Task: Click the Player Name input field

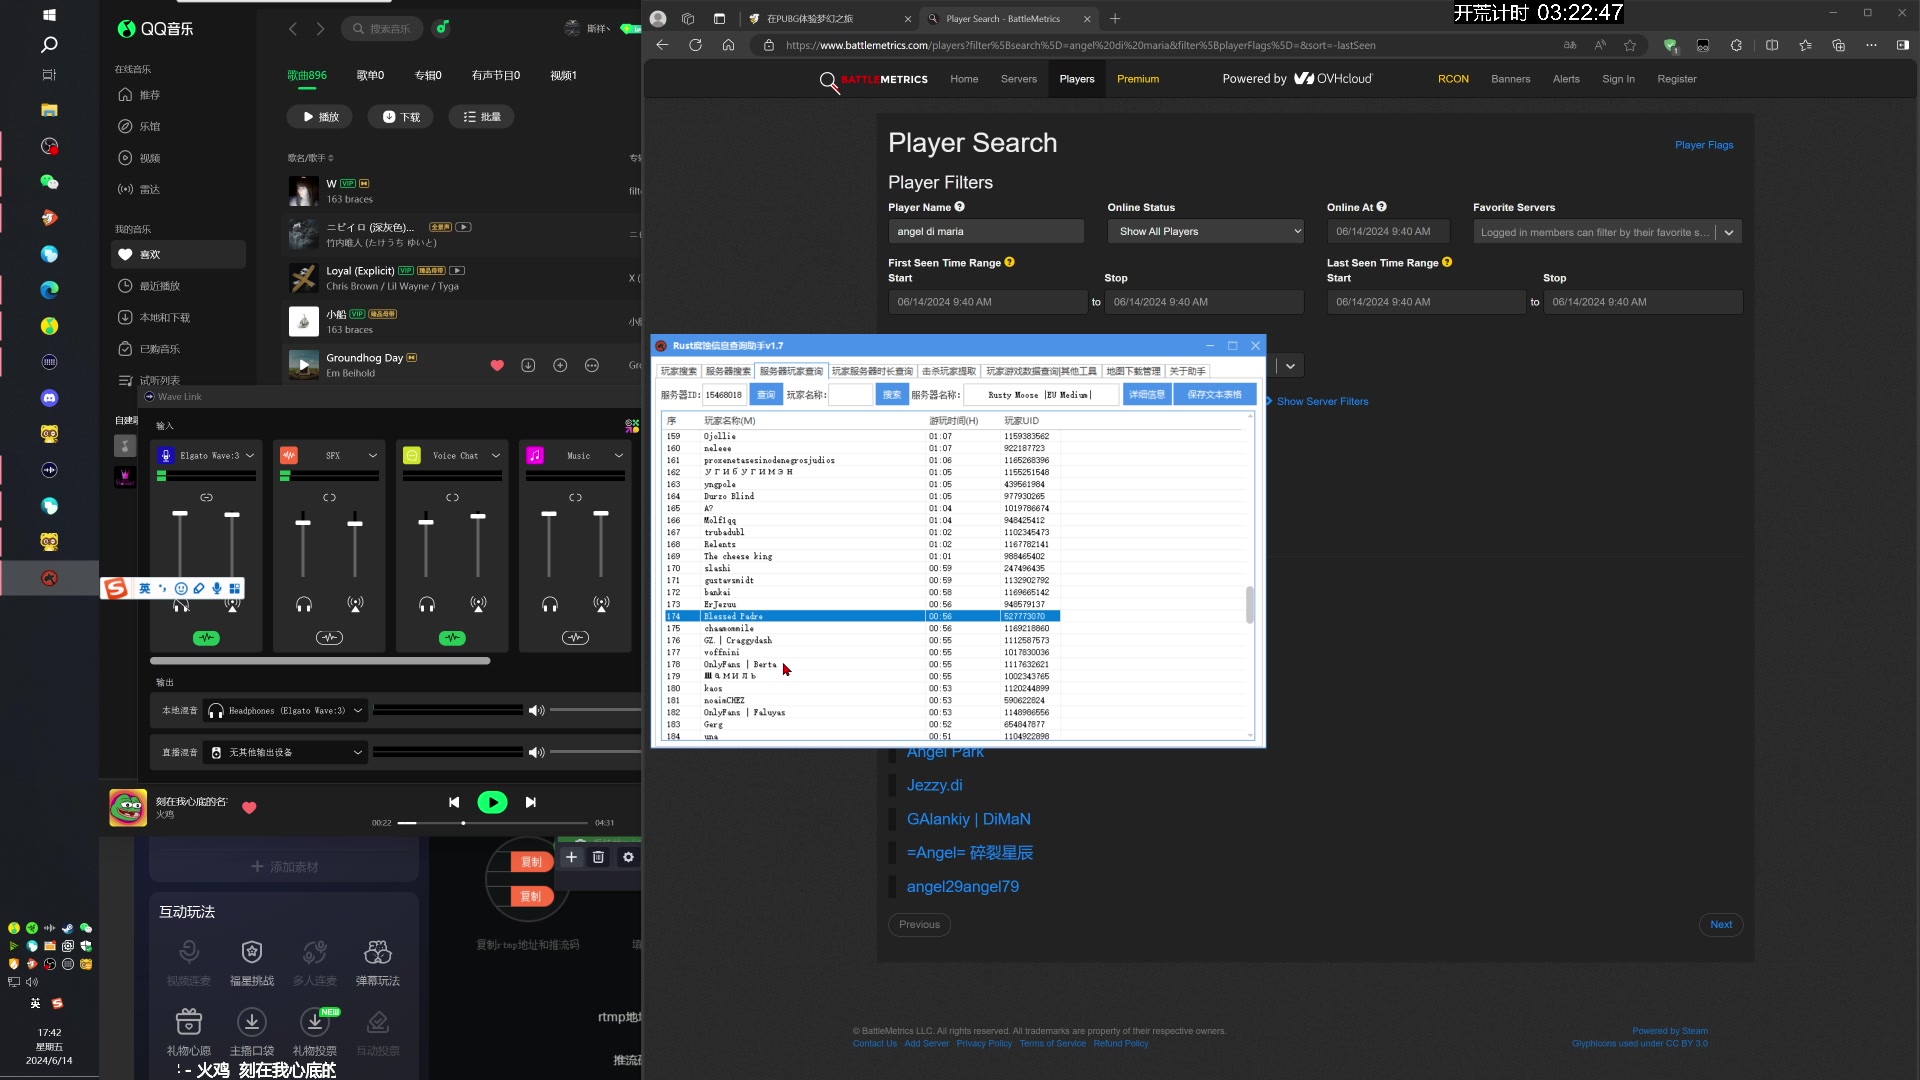Action: [x=985, y=232]
